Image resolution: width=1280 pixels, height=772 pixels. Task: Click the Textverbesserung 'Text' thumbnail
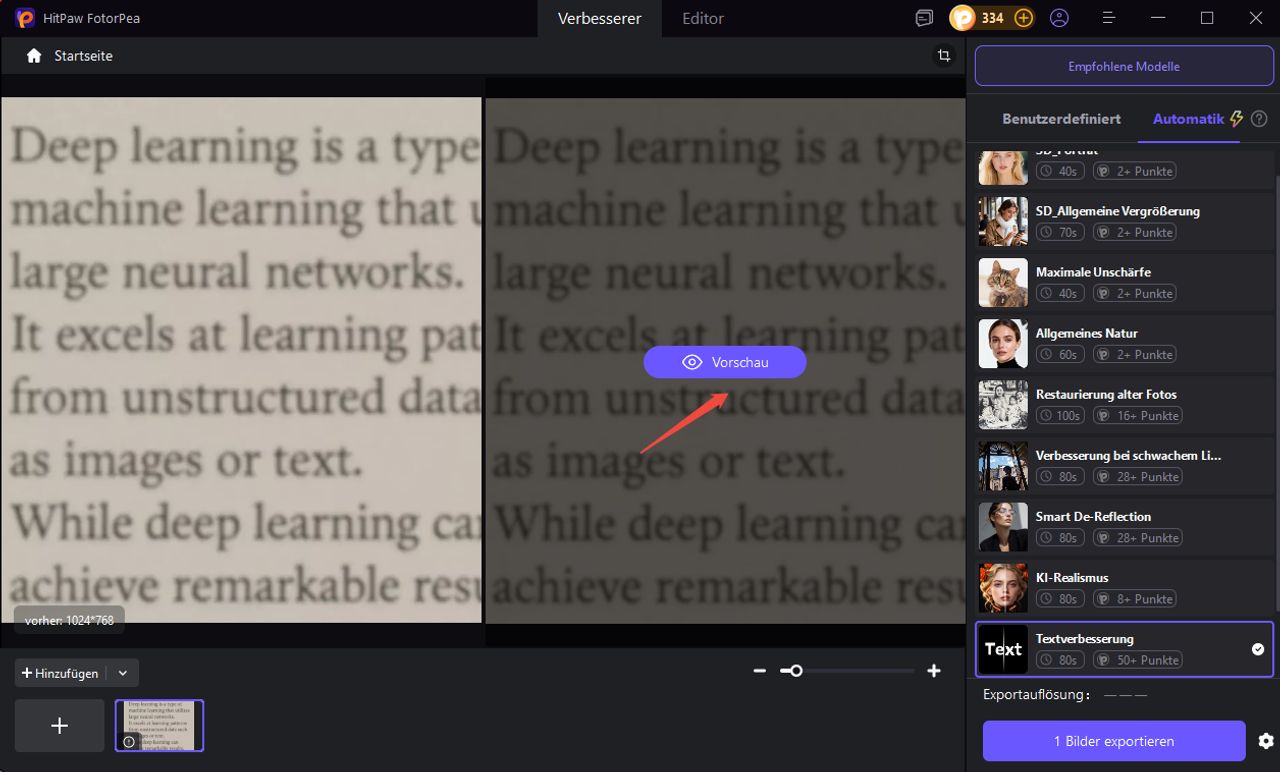1003,649
